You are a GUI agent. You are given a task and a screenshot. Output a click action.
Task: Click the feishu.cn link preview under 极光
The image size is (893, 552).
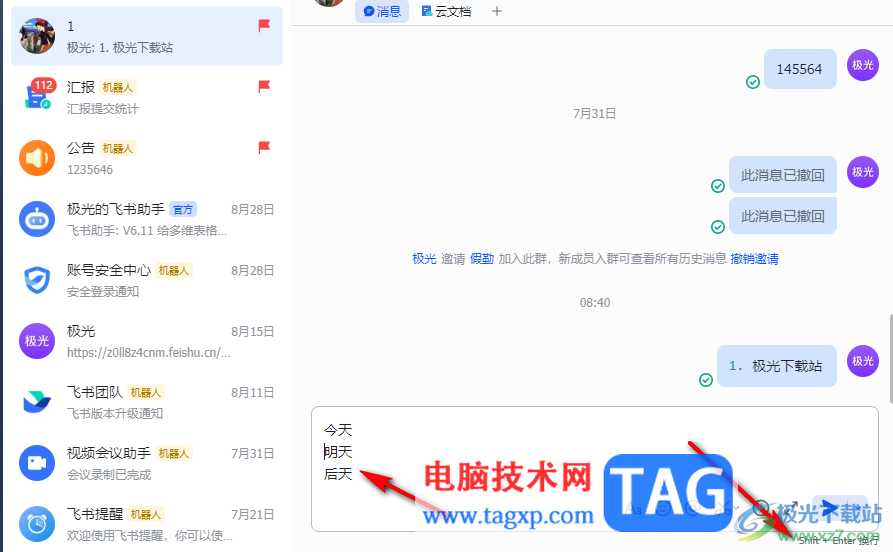[148, 352]
